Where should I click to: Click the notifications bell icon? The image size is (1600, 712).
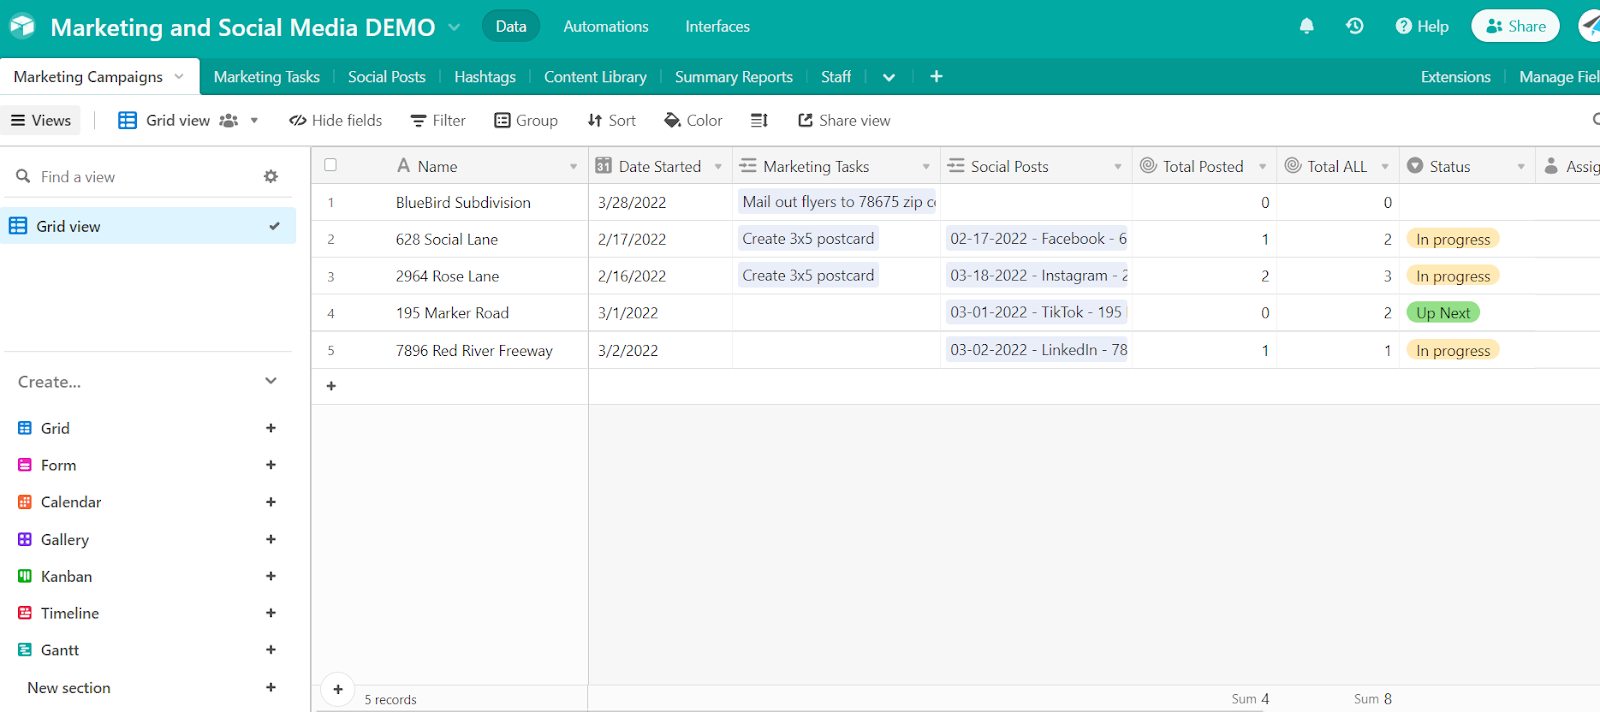1306,26
